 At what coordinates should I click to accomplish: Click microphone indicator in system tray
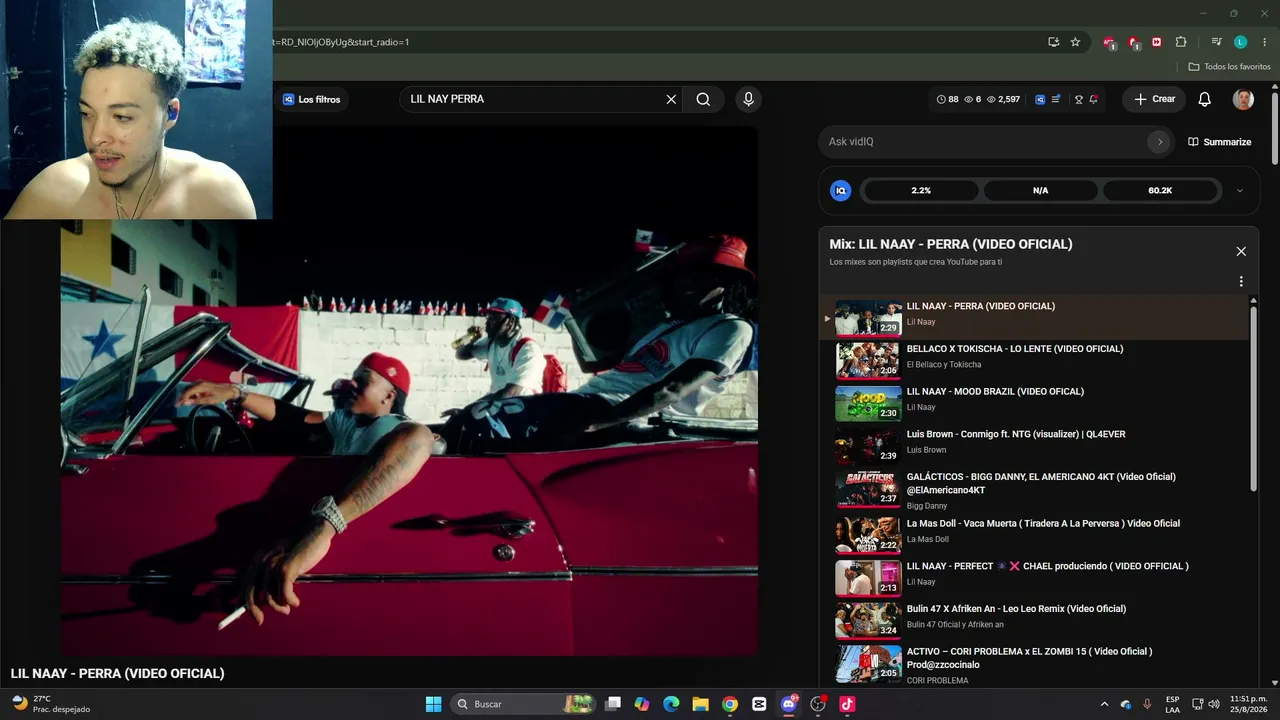point(1147,704)
